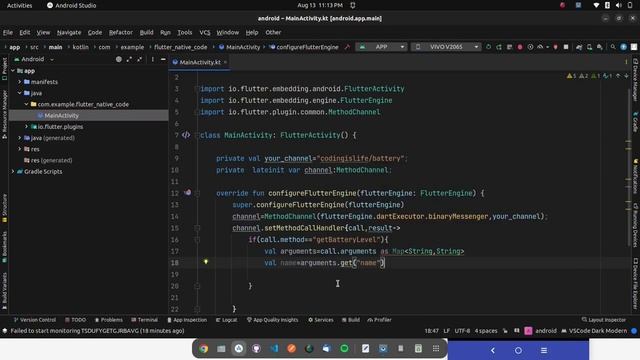640x360 pixels.
Task: Open the Navigate menu
Action: (69, 32)
